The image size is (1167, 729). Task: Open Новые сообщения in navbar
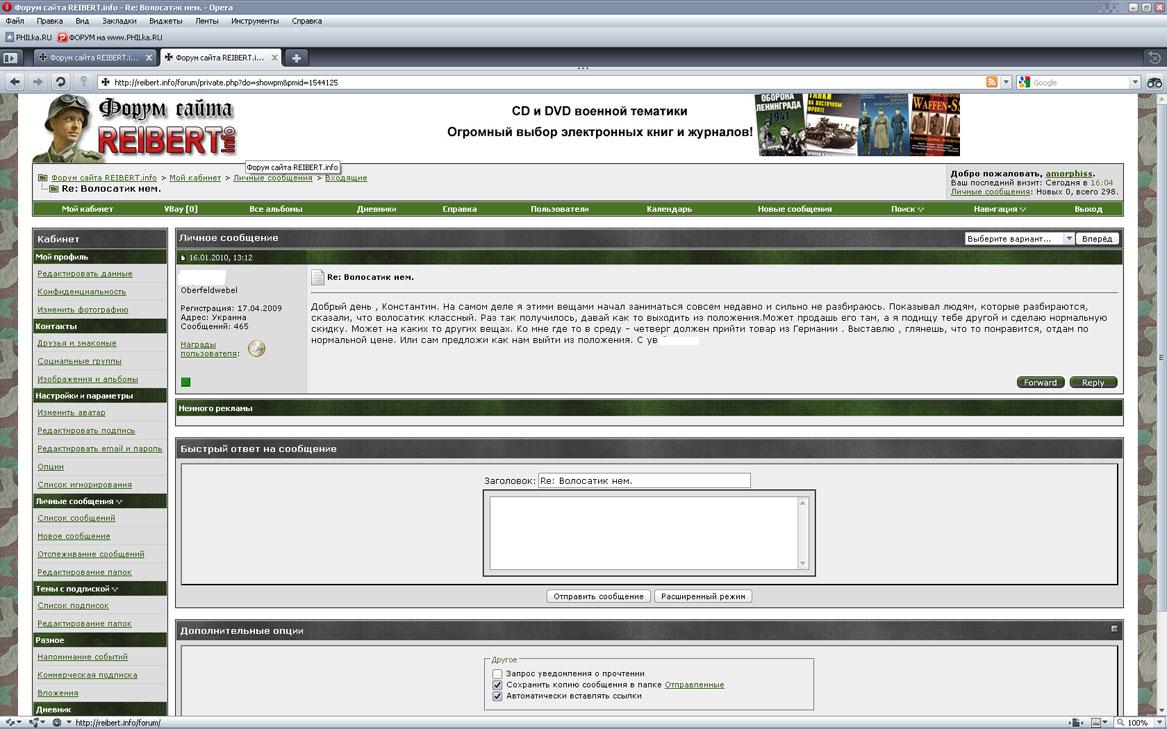tap(794, 209)
